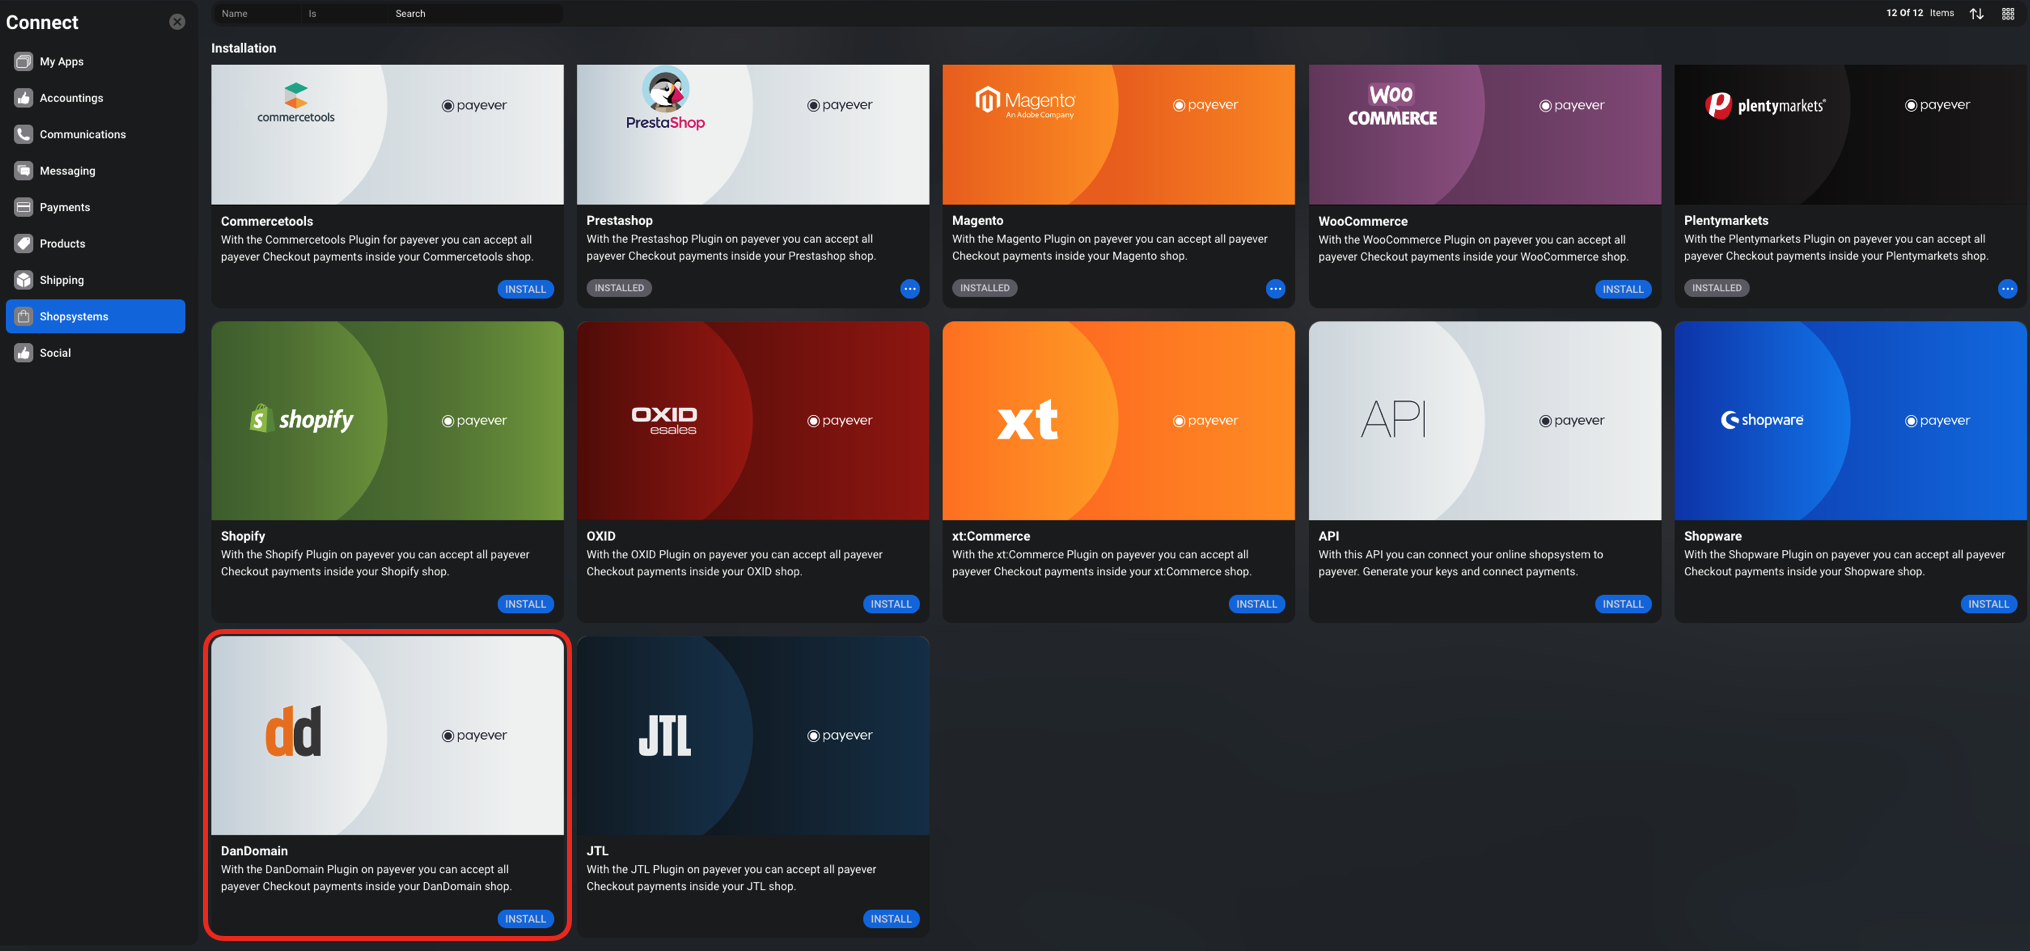The height and width of the screenshot is (951, 2030).
Task: Open the Payments card icon
Action: click(x=23, y=207)
